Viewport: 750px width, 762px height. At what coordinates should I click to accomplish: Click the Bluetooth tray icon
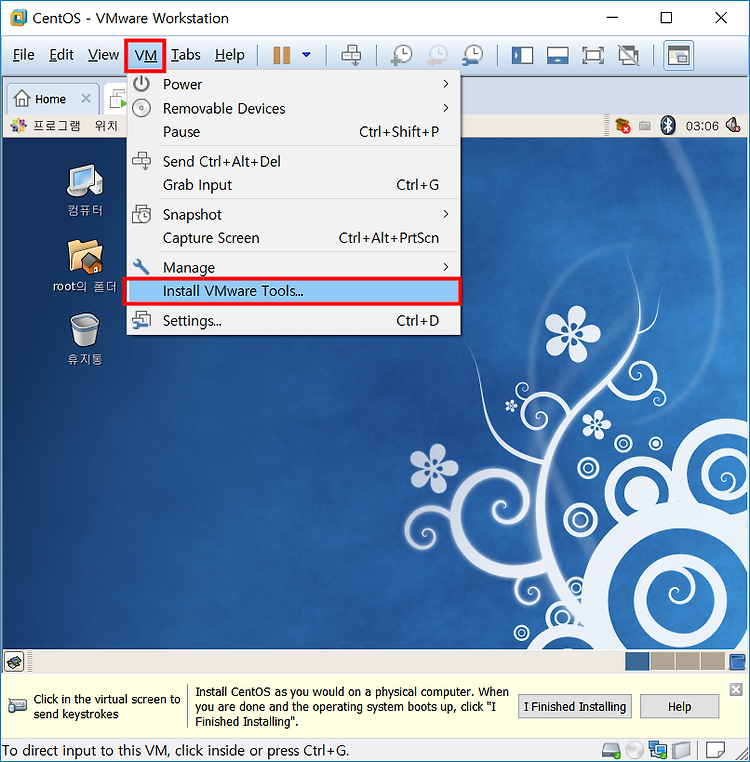tap(668, 125)
